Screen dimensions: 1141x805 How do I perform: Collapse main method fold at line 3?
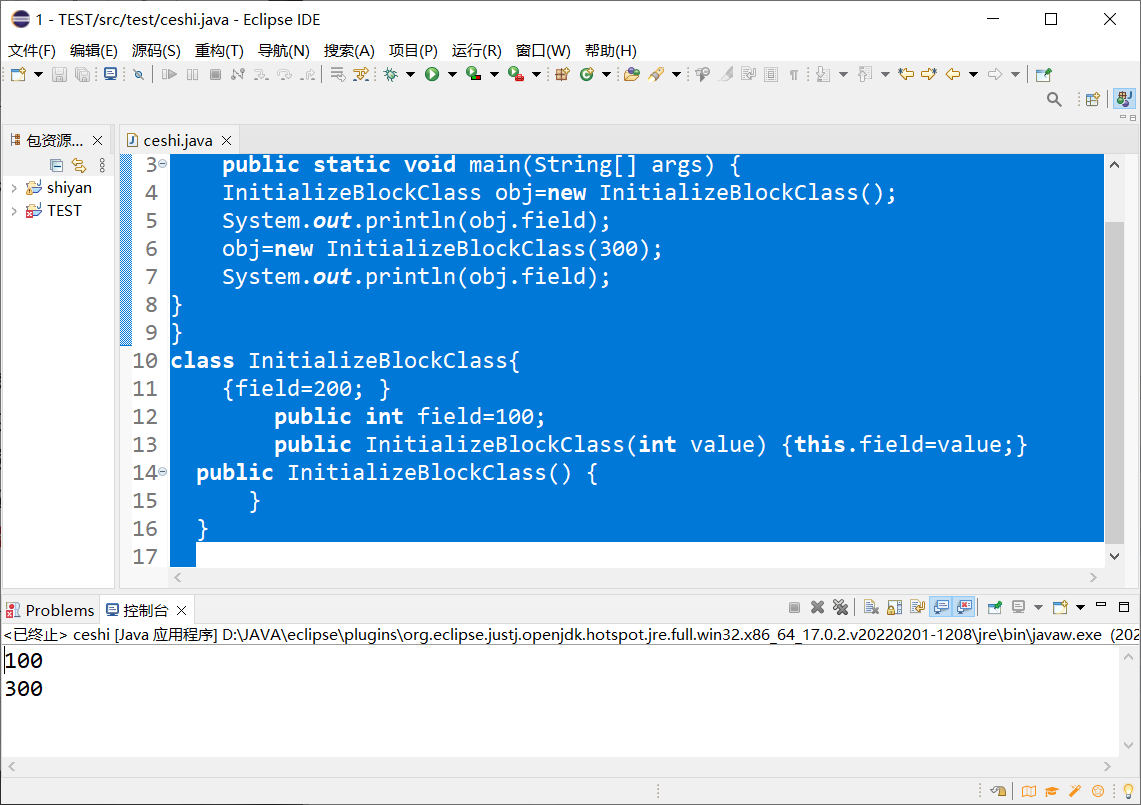coord(163,164)
